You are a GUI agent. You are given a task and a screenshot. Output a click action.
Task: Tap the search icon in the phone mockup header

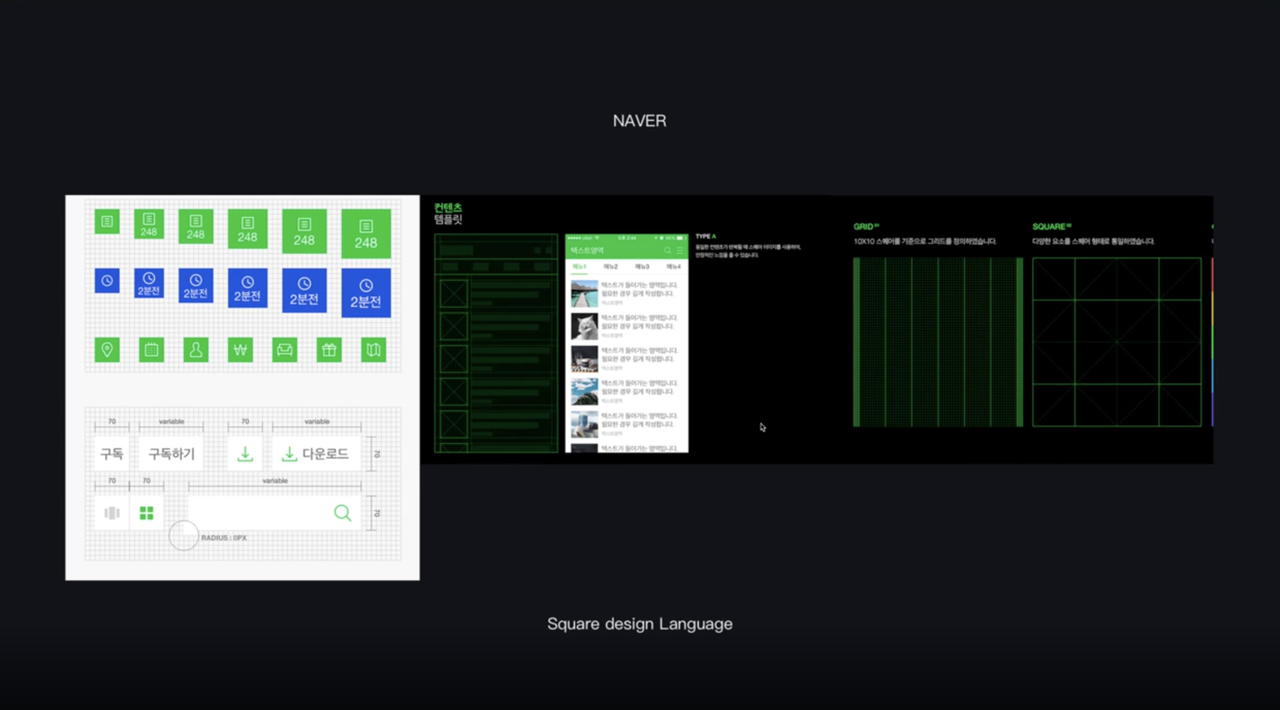(668, 250)
